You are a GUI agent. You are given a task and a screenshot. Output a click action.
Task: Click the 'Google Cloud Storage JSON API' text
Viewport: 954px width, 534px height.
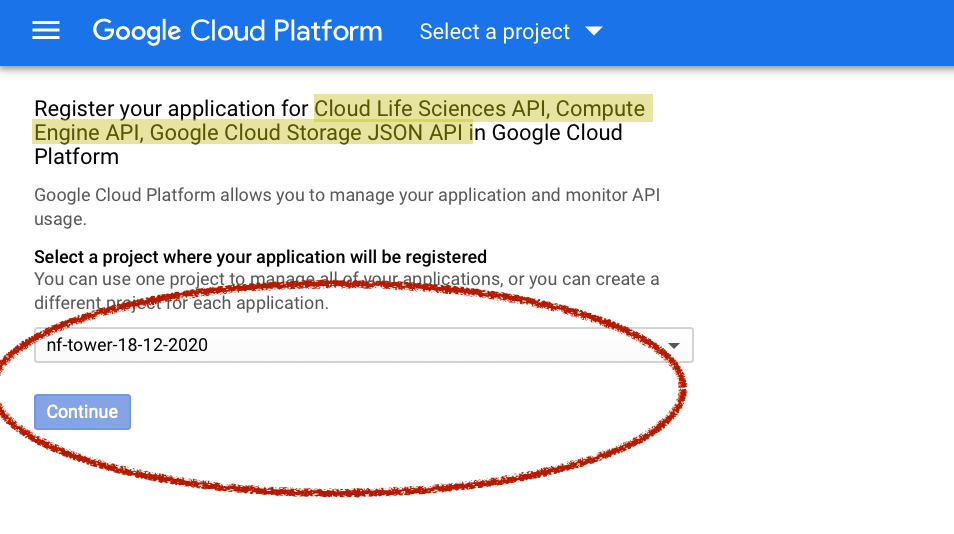309,133
